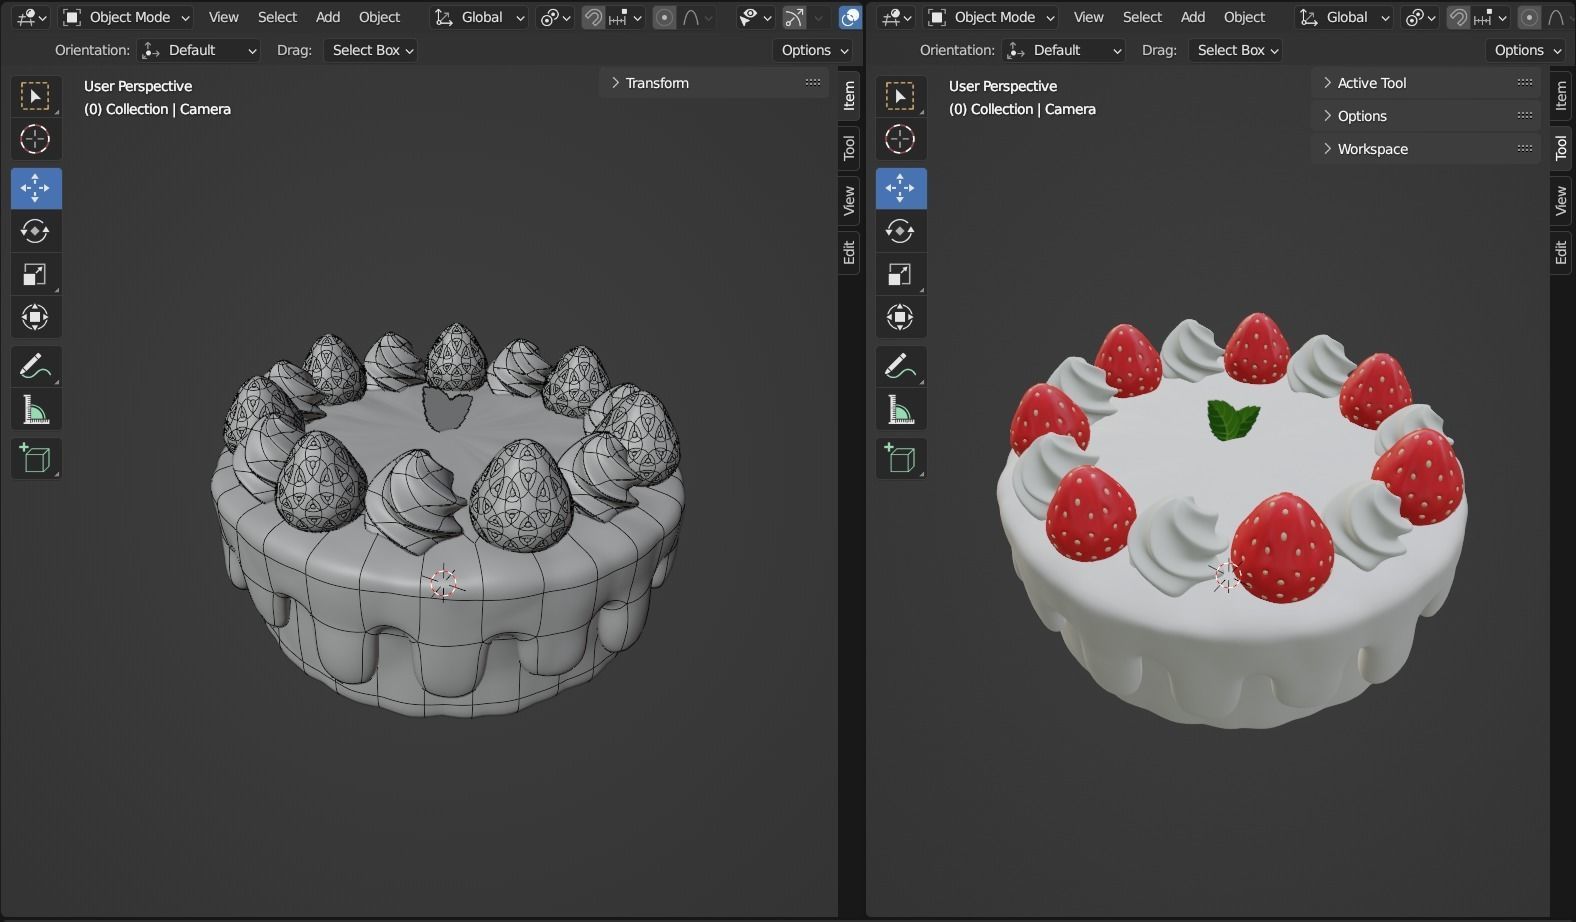Open Orientation Default dropdown in left viewport
Image resolution: width=1576 pixels, height=922 pixels.
198,50
